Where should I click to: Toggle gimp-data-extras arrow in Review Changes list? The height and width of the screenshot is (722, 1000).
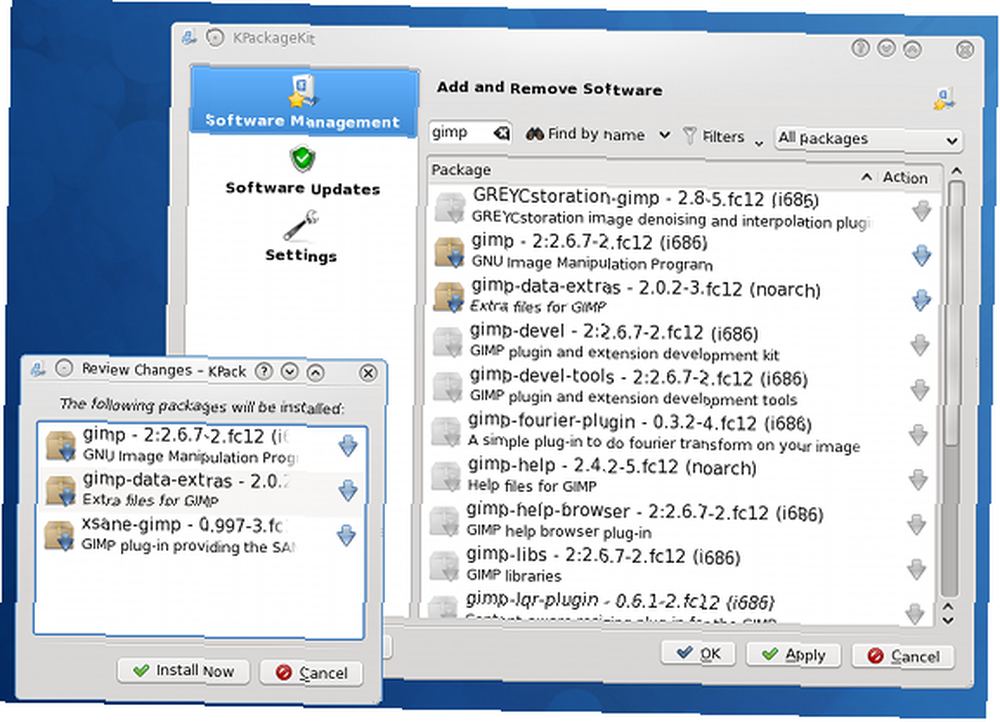pyautogui.click(x=348, y=490)
